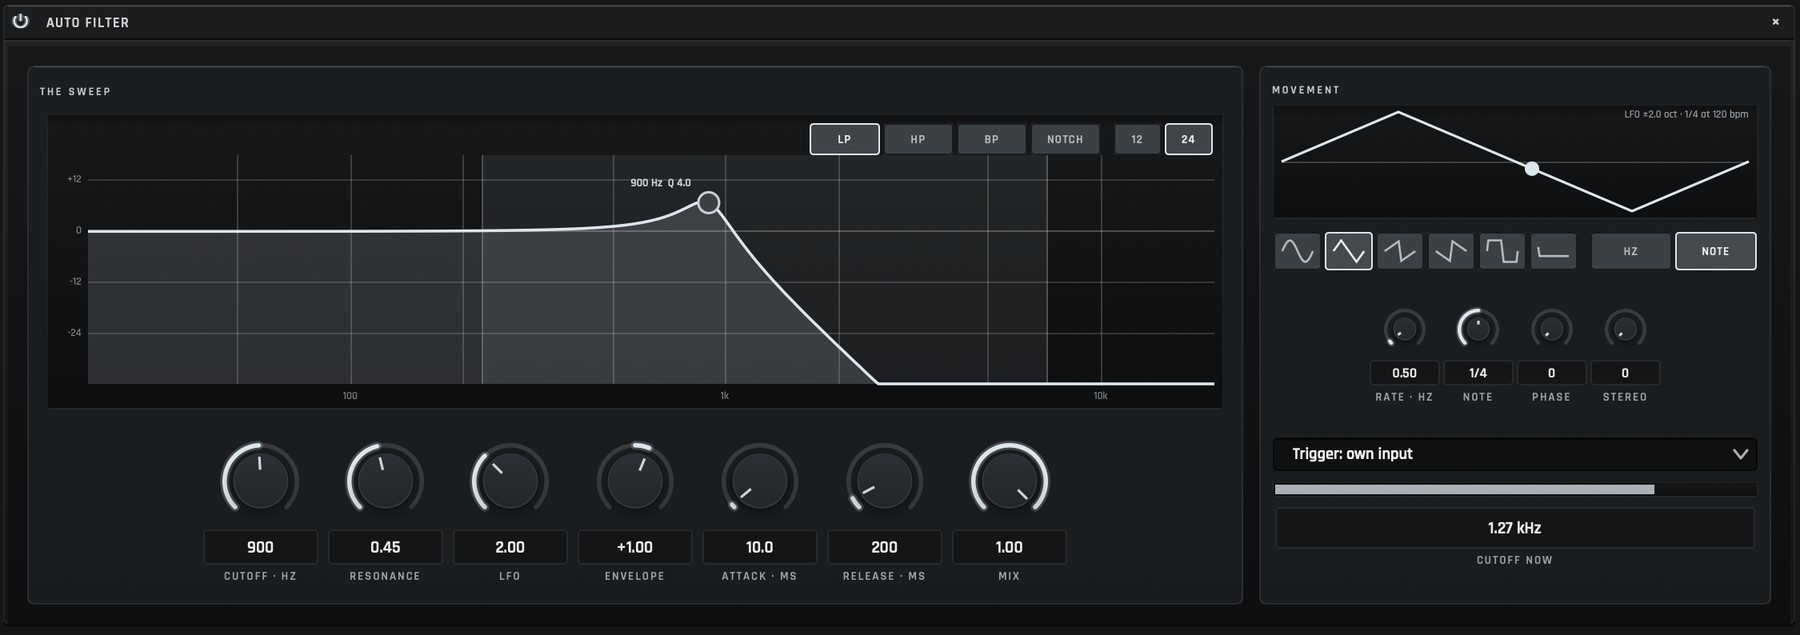The height and width of the screenshot is (635, 1800).
Task: Click the CUTOFF NOW label
Action: pyautogui.click(x=1514, y=560)
